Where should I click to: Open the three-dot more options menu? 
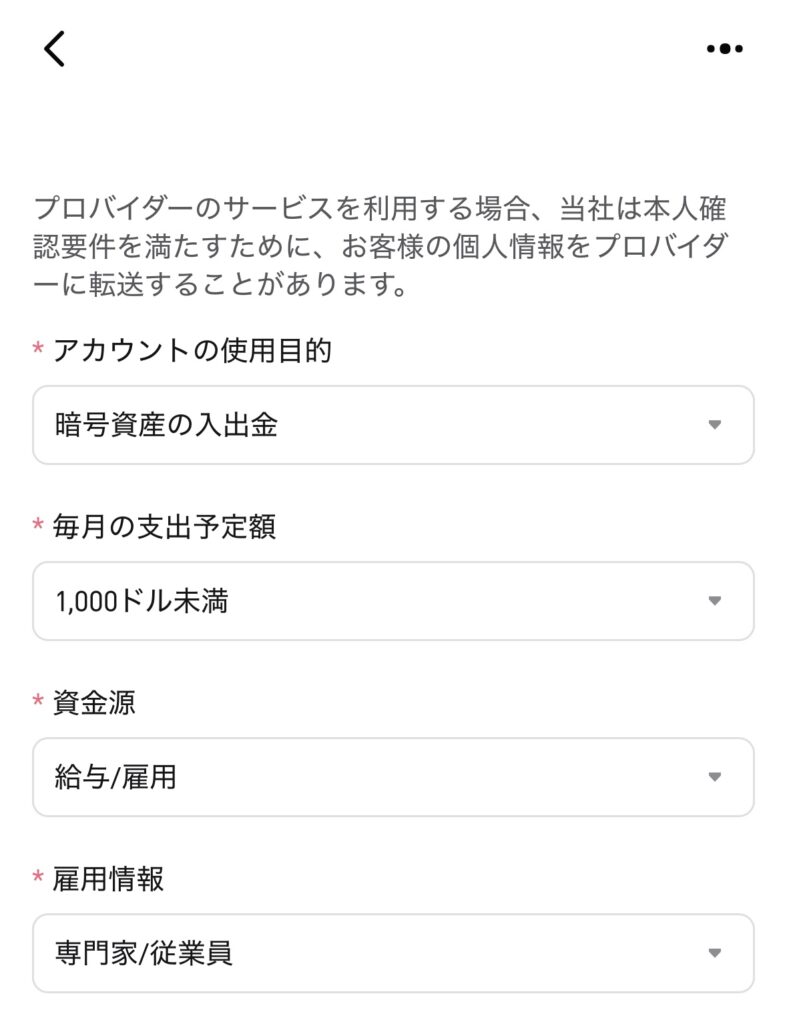(x=724, y=48)
